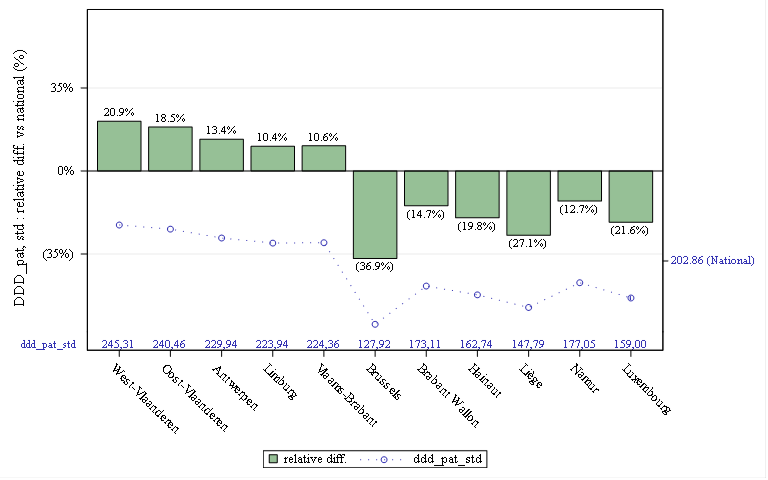Screen dimensions: 768x480
Task: Select the Oost-Vlaanderen 18.5% bar
Action: pos(170,149)
